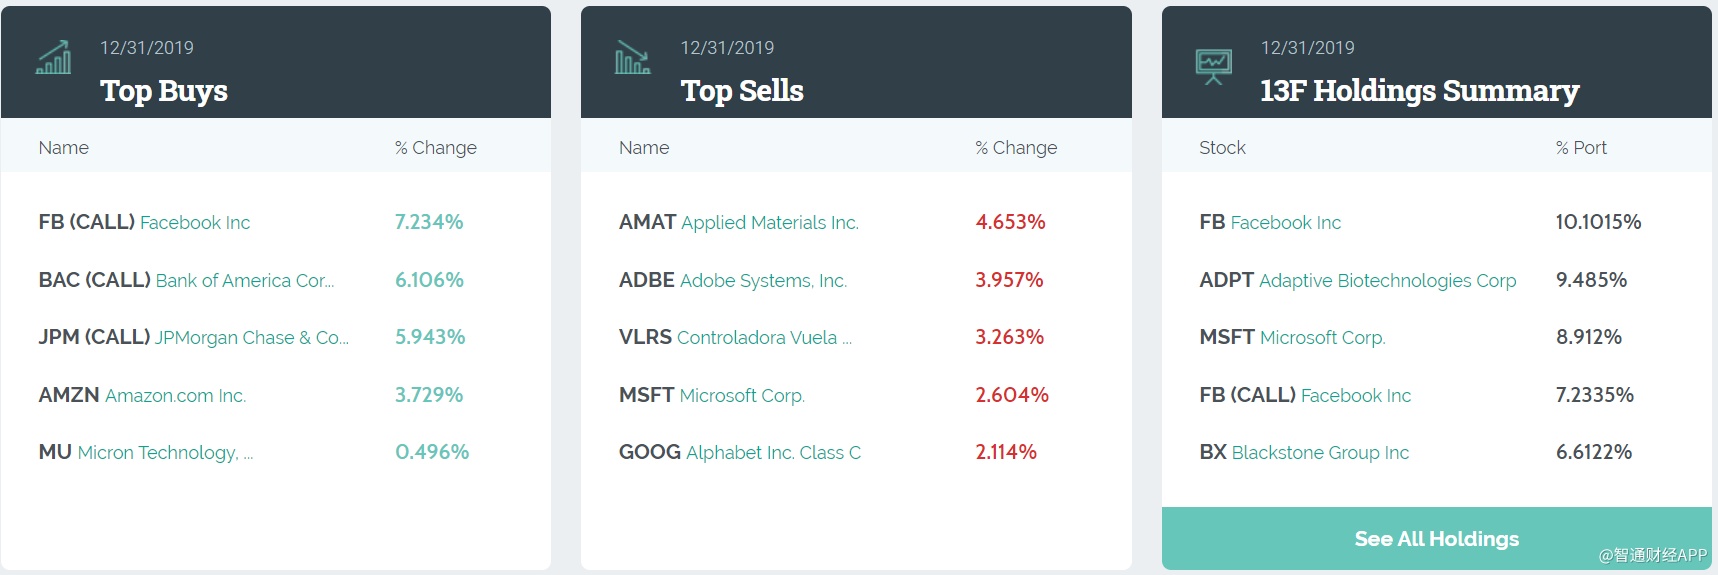Open VLRS Controladora Vuela link
The height and width of the screenshot is (575, 1718).
pyautogui.click(x=735, y=337)
